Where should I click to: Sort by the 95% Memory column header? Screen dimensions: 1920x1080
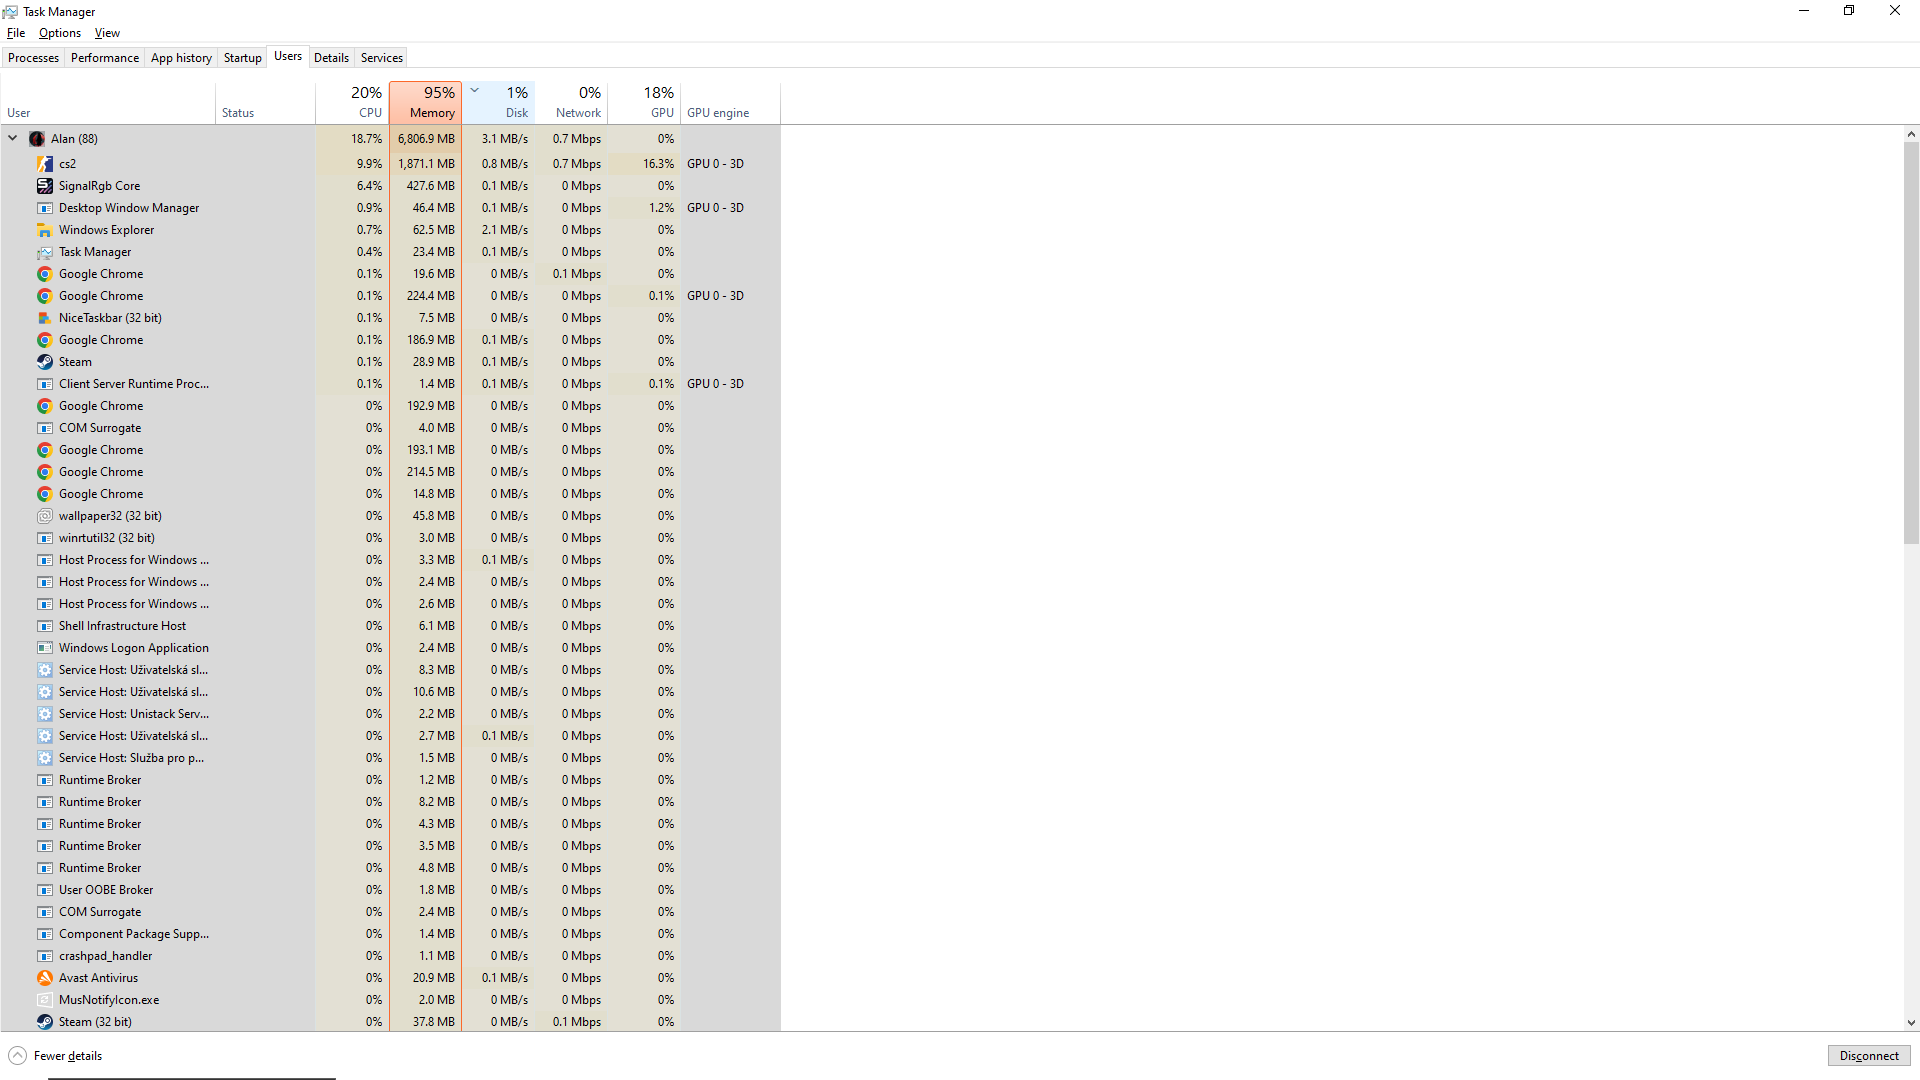[425, 102]
